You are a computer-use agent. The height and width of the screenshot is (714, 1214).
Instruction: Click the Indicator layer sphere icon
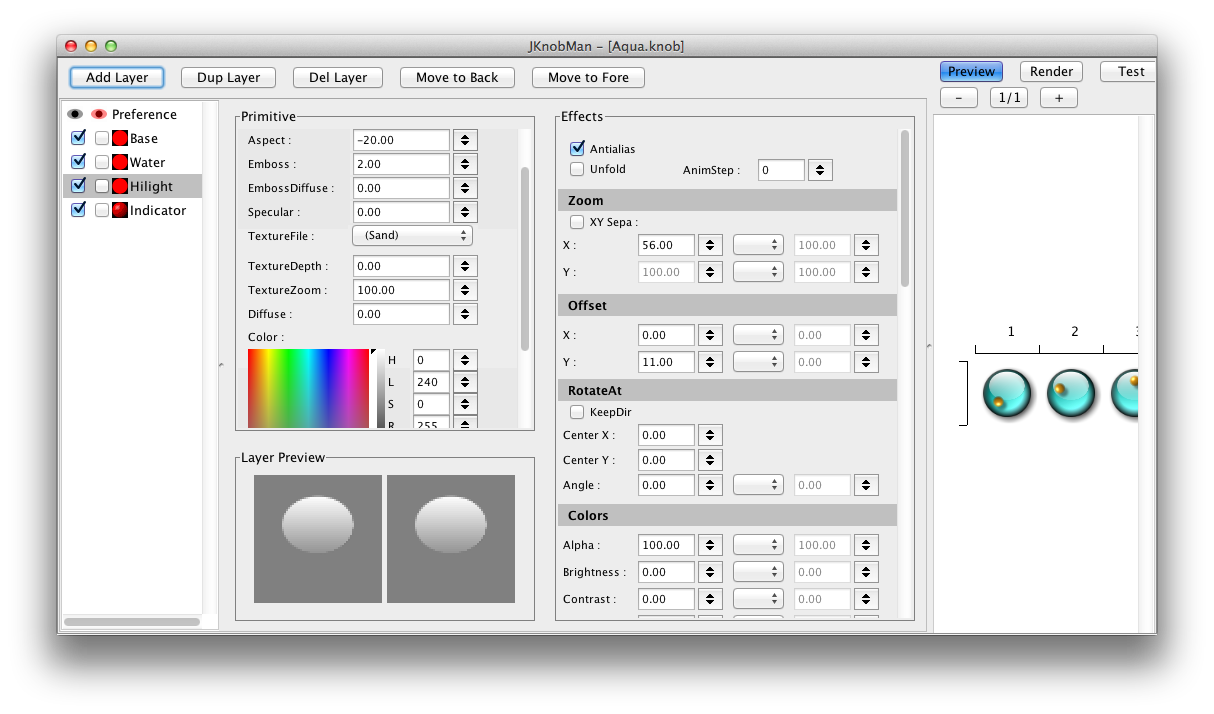point(120,210)
